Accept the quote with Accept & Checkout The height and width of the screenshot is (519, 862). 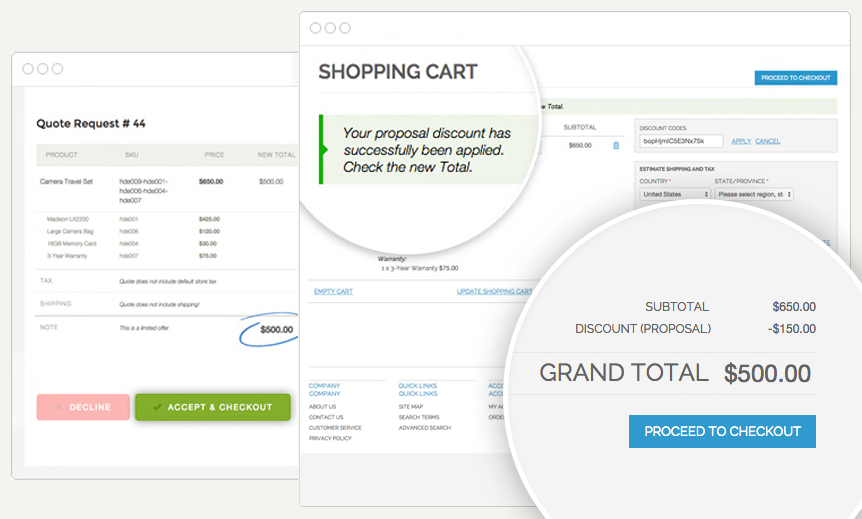tap(213, 407)
